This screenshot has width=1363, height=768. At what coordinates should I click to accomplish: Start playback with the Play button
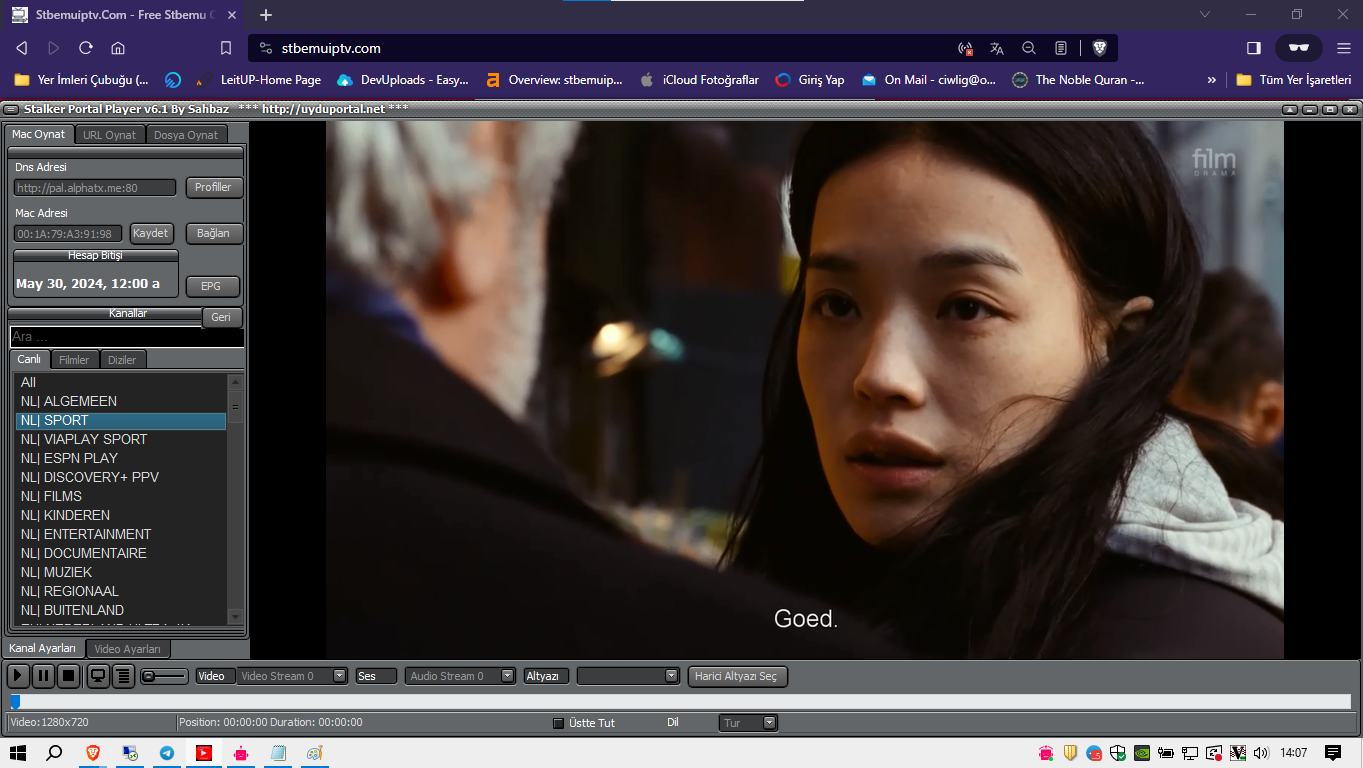click(18, 676)
